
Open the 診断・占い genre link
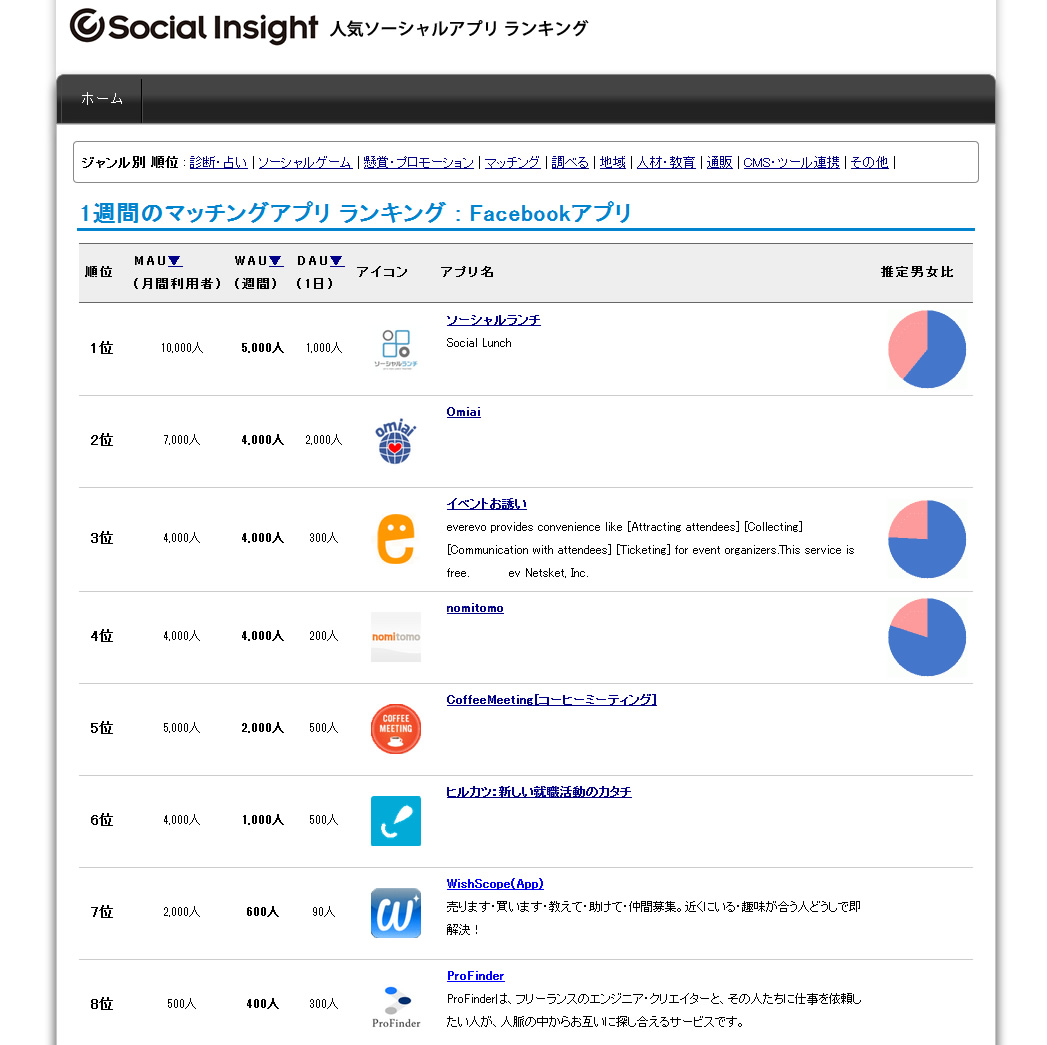tap(218, 162)
